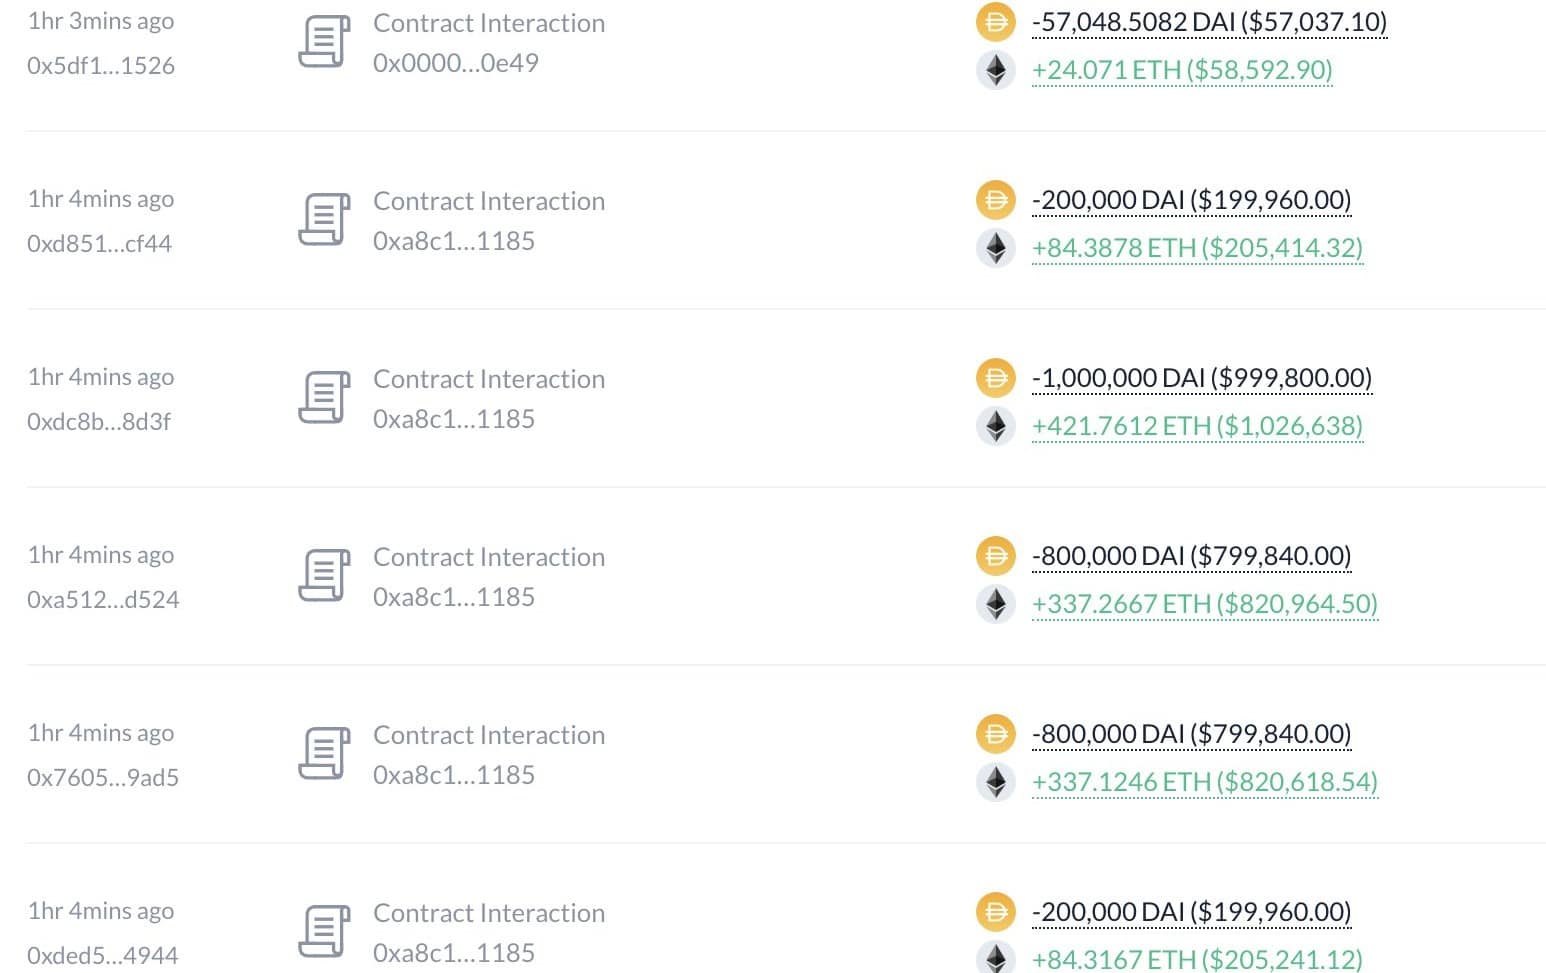Click DAI token icon next to -57,048.5082 DAI
Image resolution: width=1546 pixels, height=973 pixels.
pos(995,22)
